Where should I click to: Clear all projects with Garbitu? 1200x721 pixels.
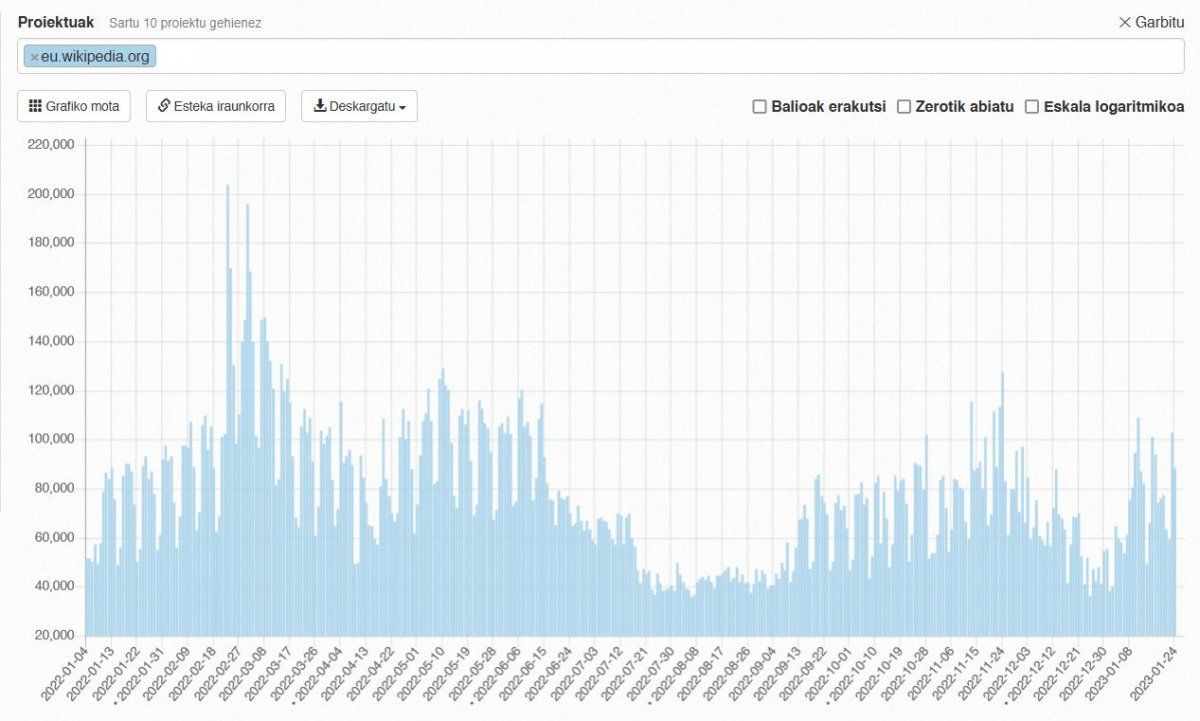click(1151, 22)
